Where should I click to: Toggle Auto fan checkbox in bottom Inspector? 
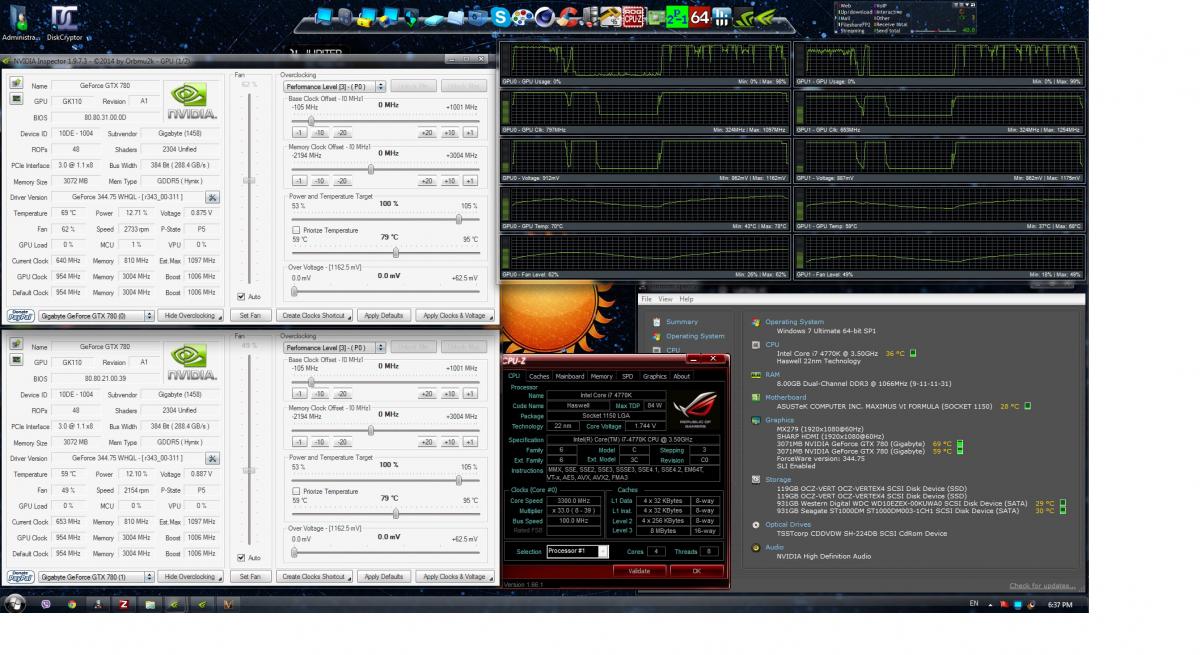(x=241, y=557)
